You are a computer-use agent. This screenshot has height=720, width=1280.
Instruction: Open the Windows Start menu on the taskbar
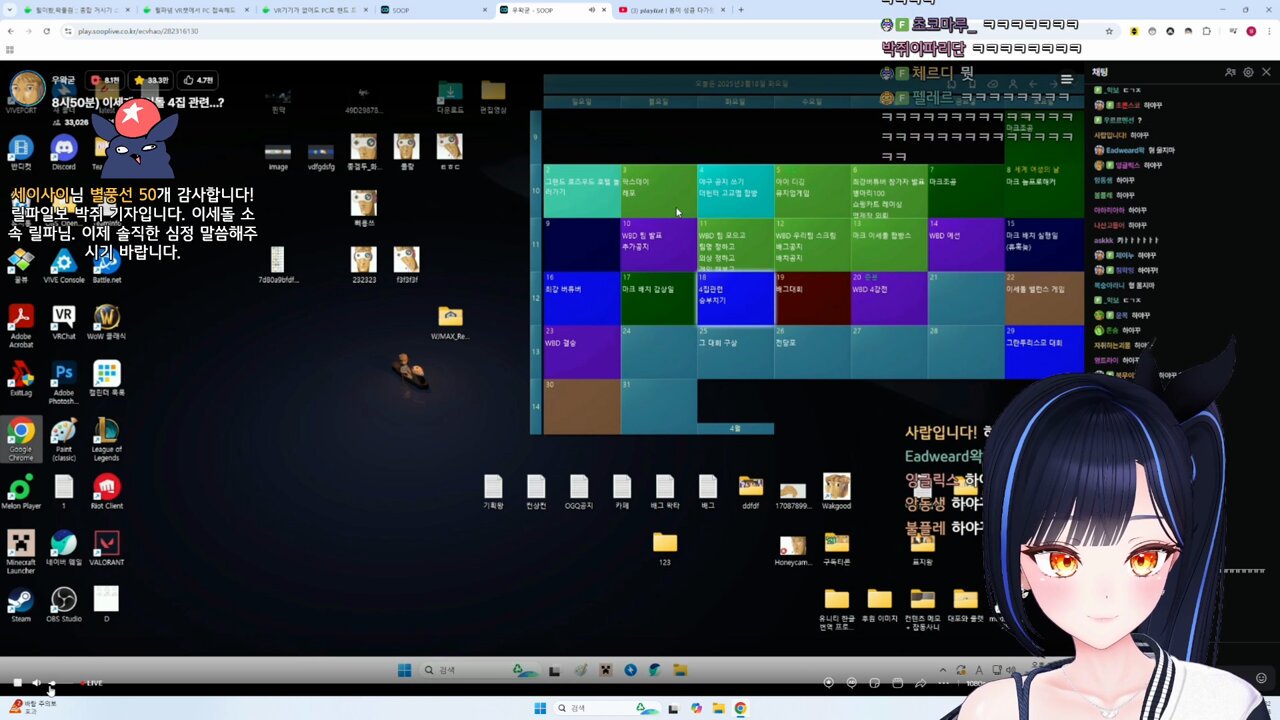pyautogui.click(x=540, y=708)
